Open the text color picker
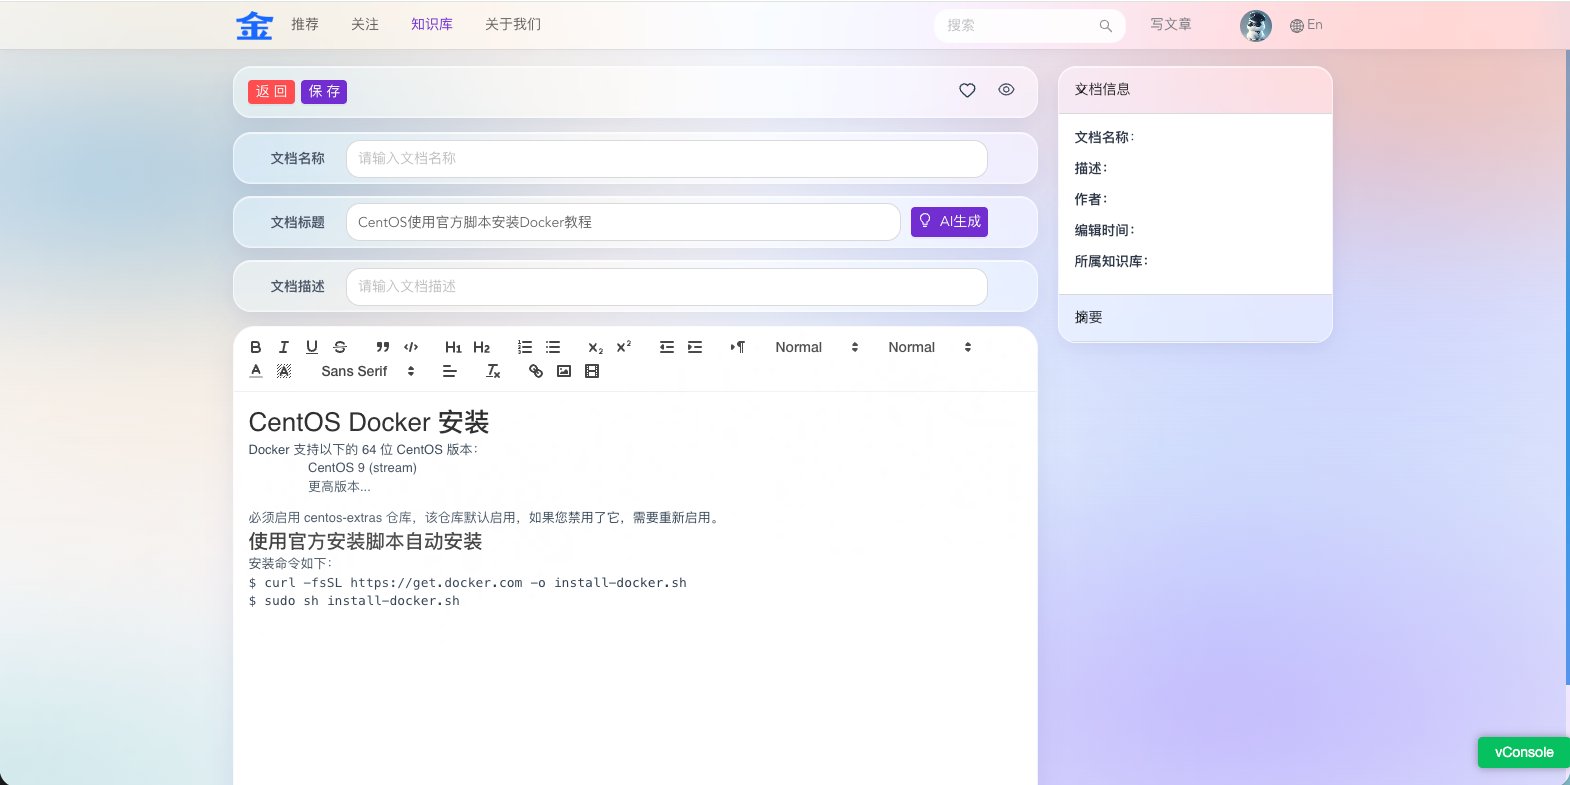1570x785 pixels. click(256, 371)
